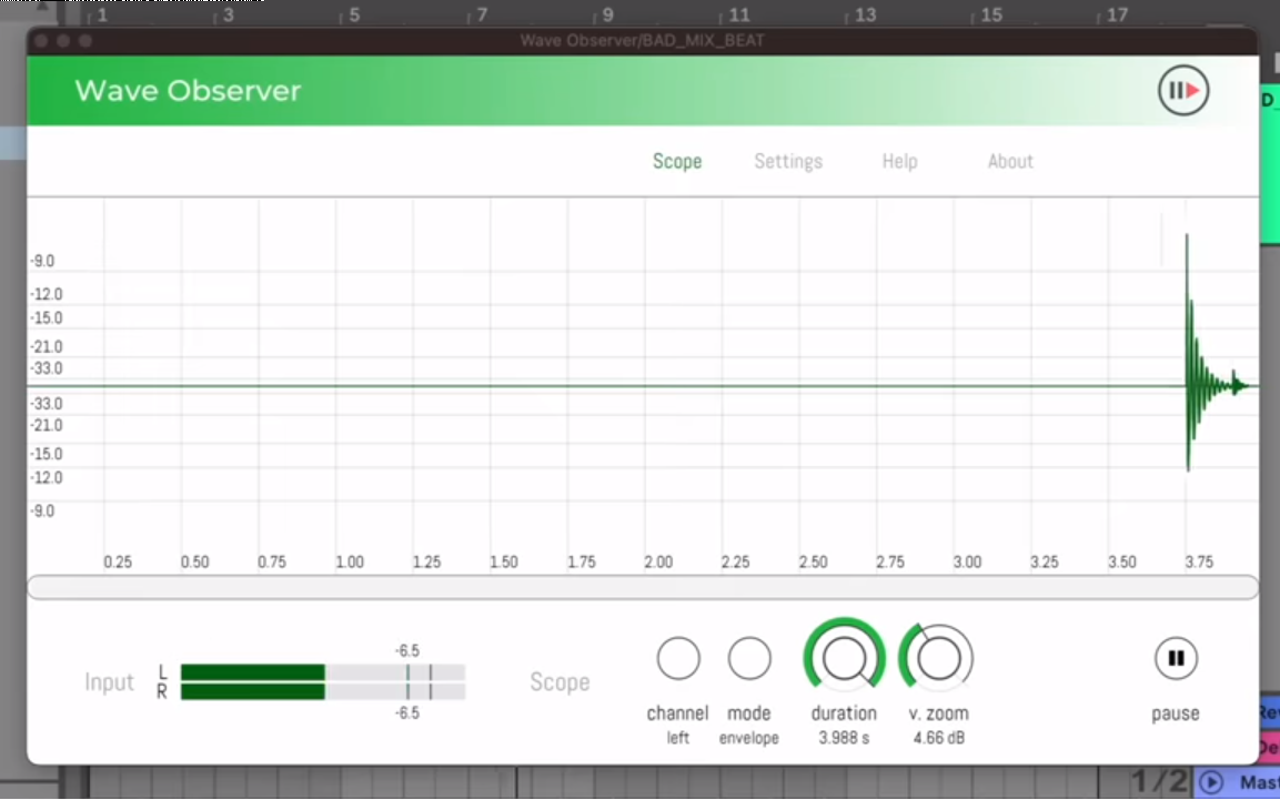Click bar 9 on the Ableton timeline ruler
The width and height of the screenshot is (1280, 800).
[608, 15]
